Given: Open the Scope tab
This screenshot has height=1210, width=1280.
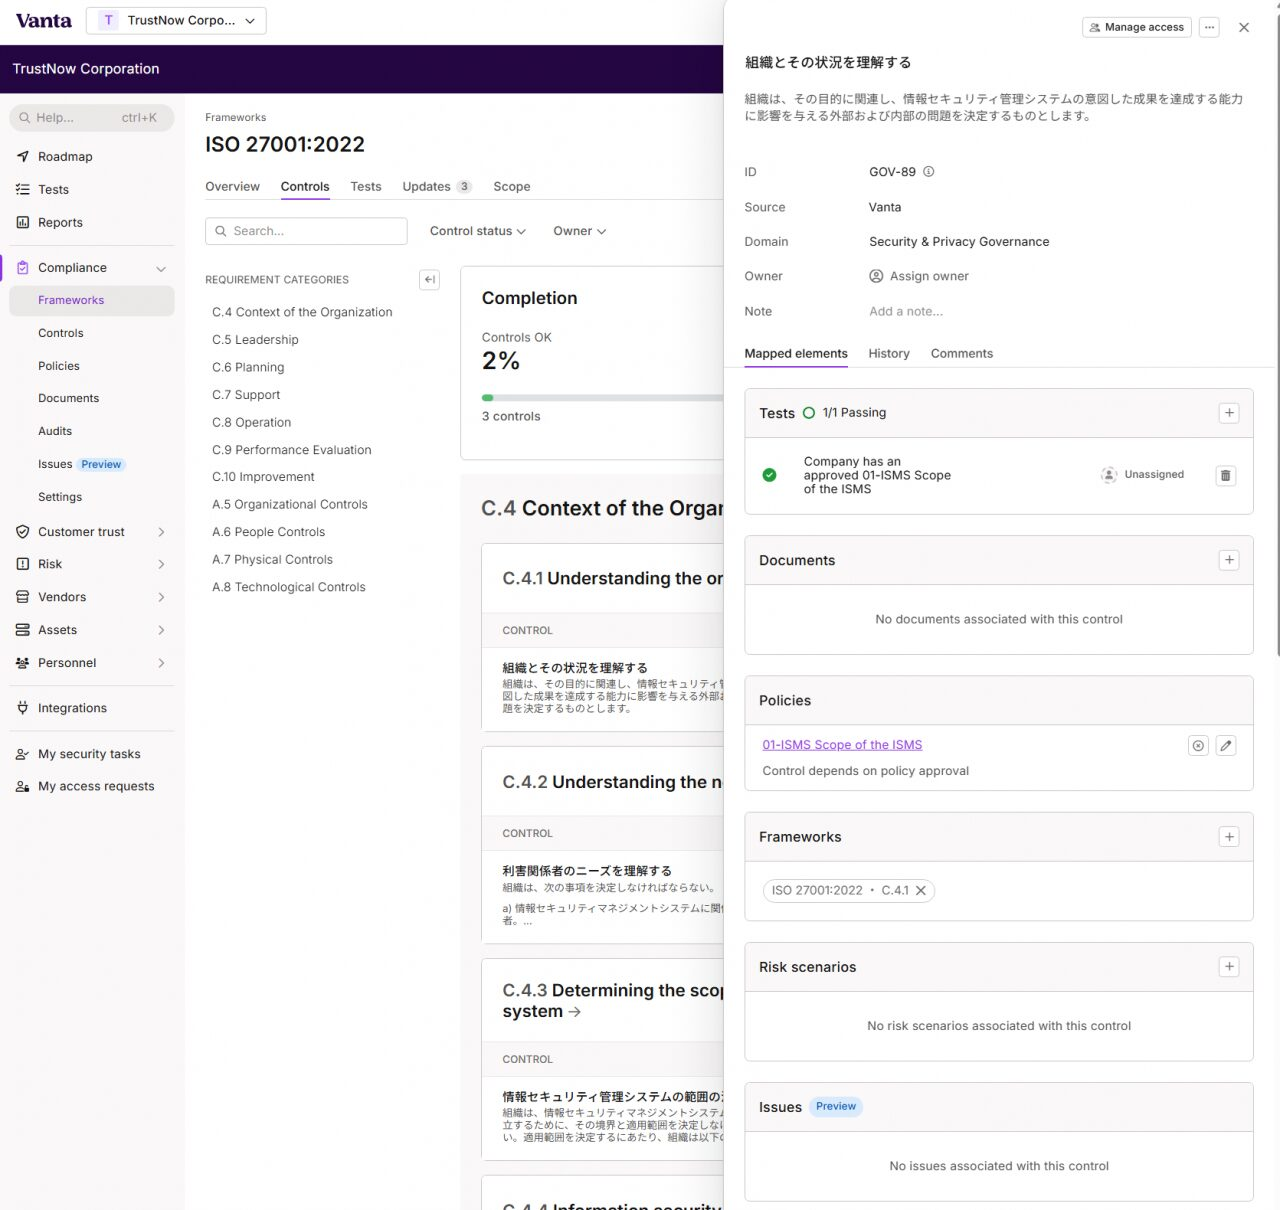Looking at the screenshot, I should pos(512,187).
